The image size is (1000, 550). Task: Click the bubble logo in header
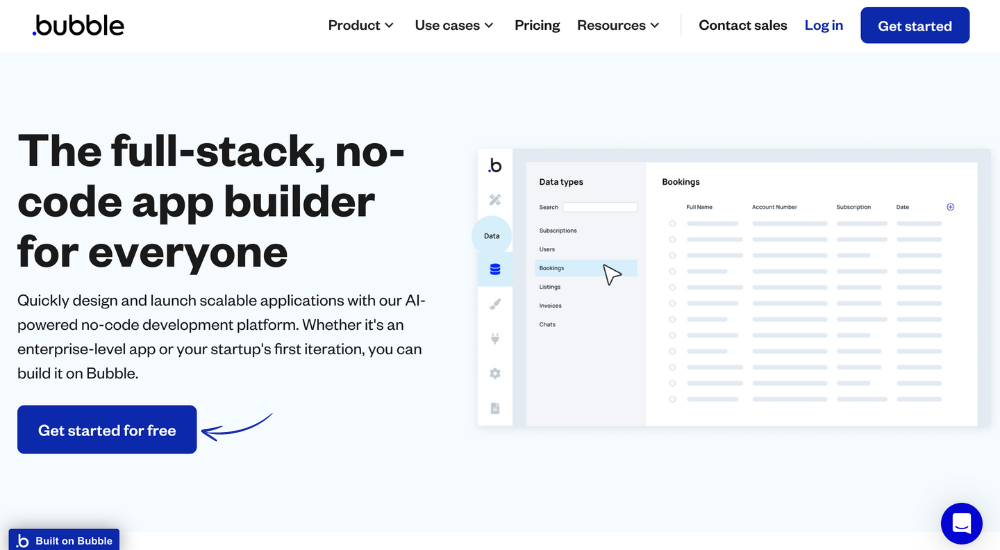pos(78,26)
